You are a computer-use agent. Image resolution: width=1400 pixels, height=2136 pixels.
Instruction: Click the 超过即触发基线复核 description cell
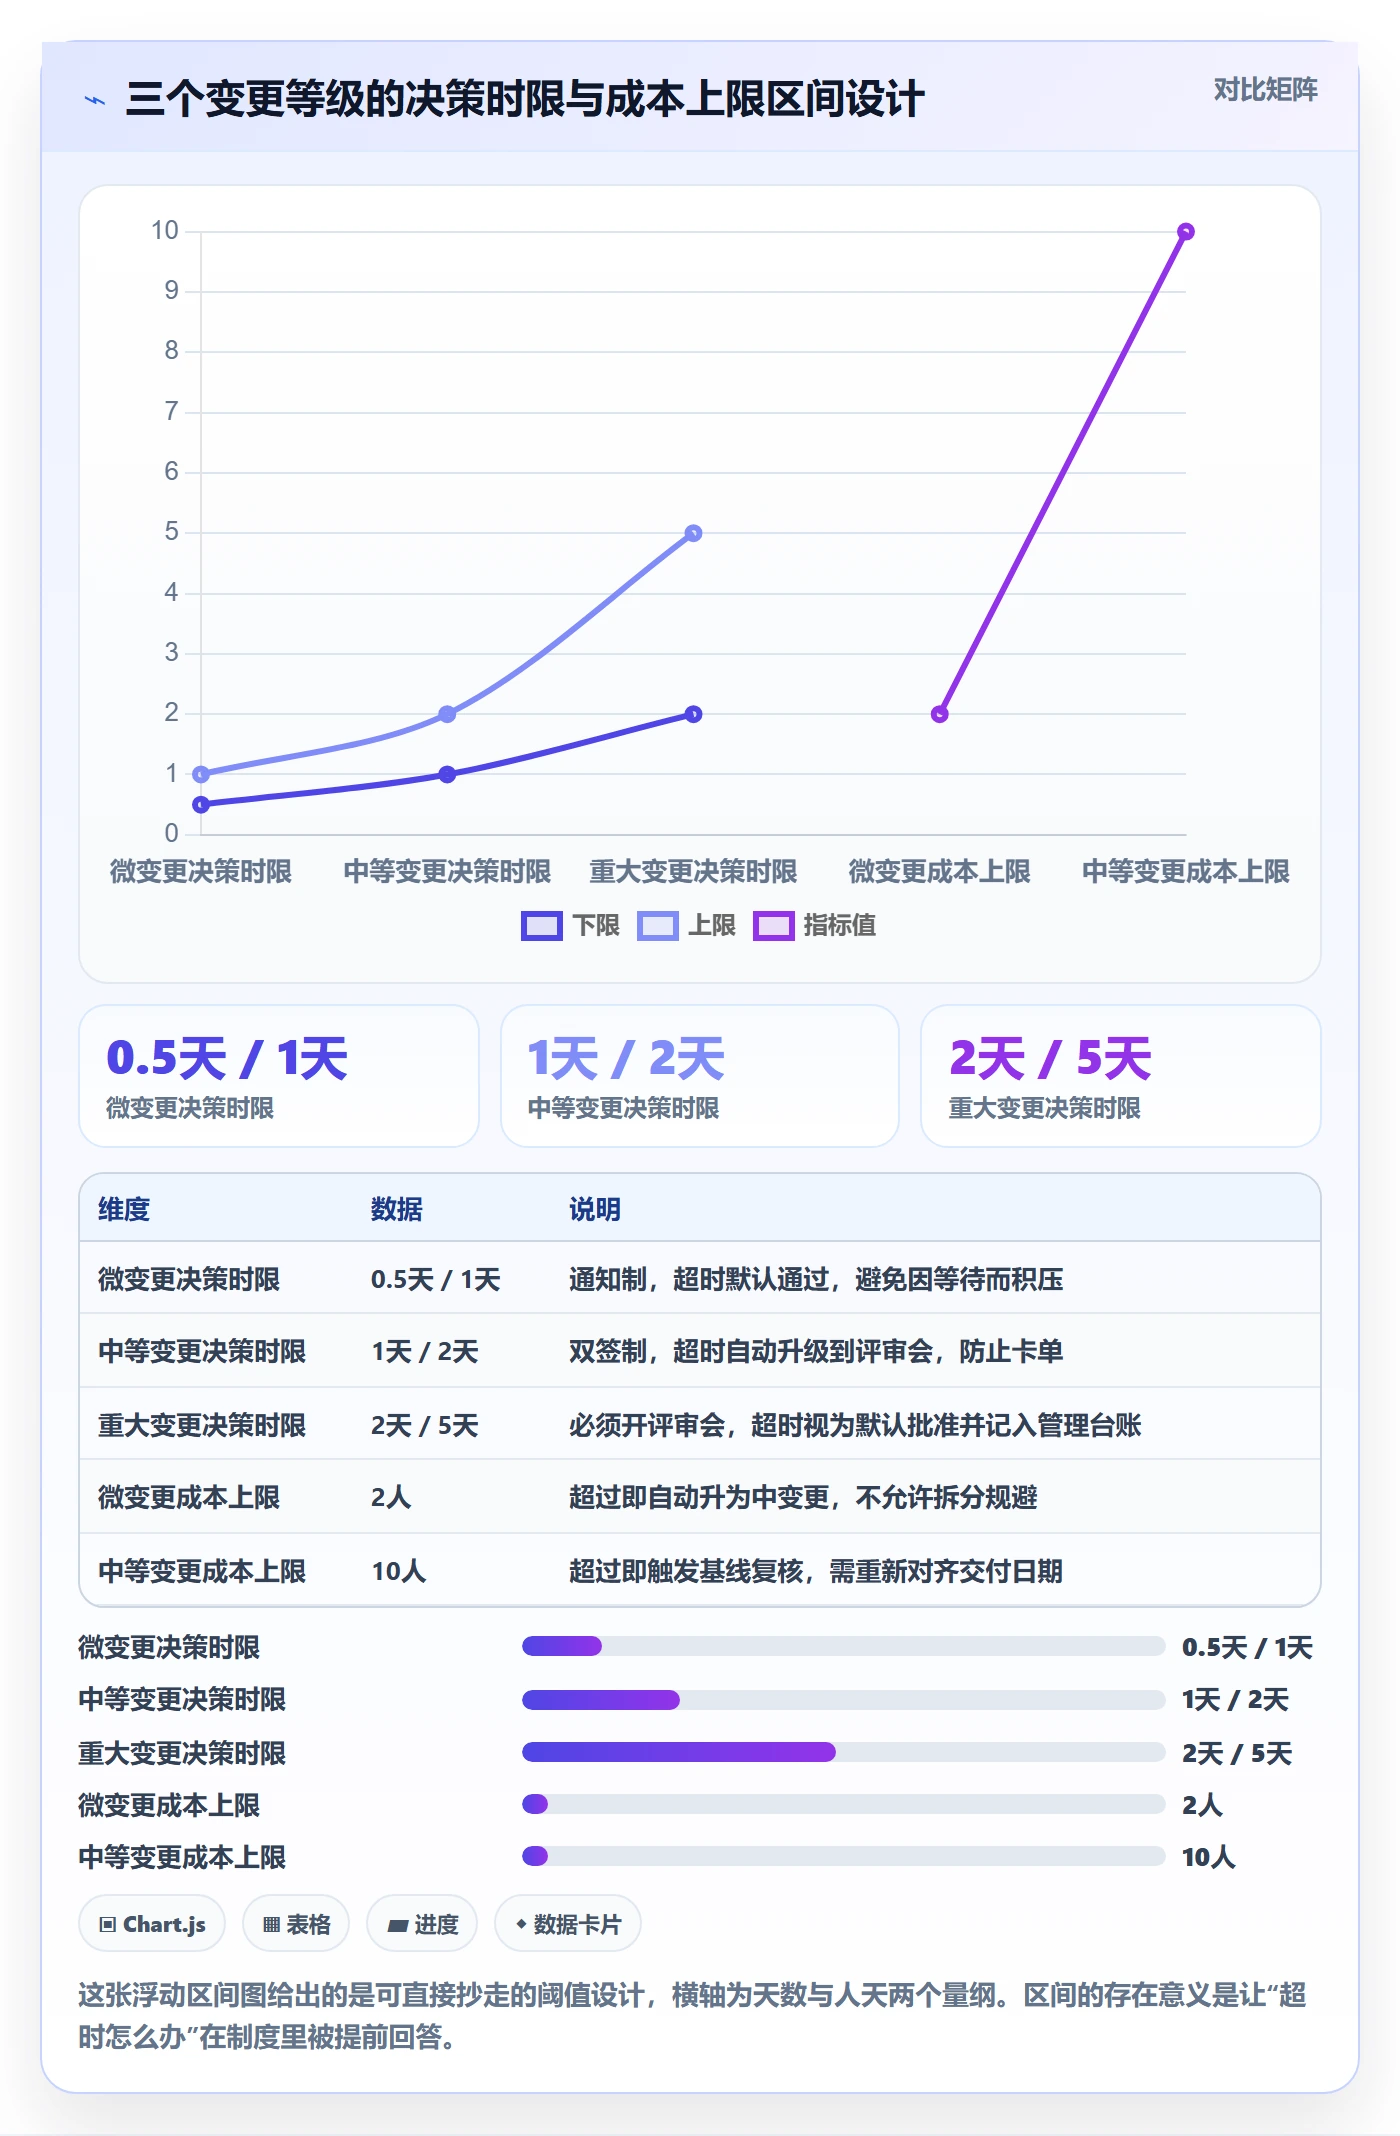point(816,1571)
